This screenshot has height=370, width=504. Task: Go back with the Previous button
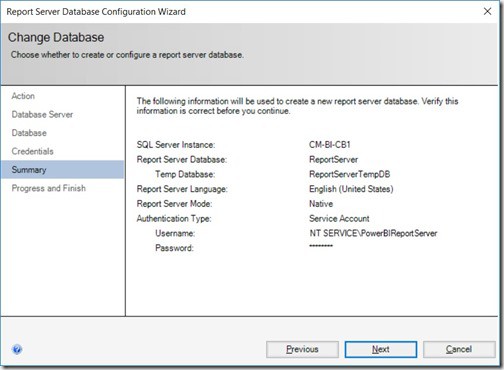coord(302,349)
